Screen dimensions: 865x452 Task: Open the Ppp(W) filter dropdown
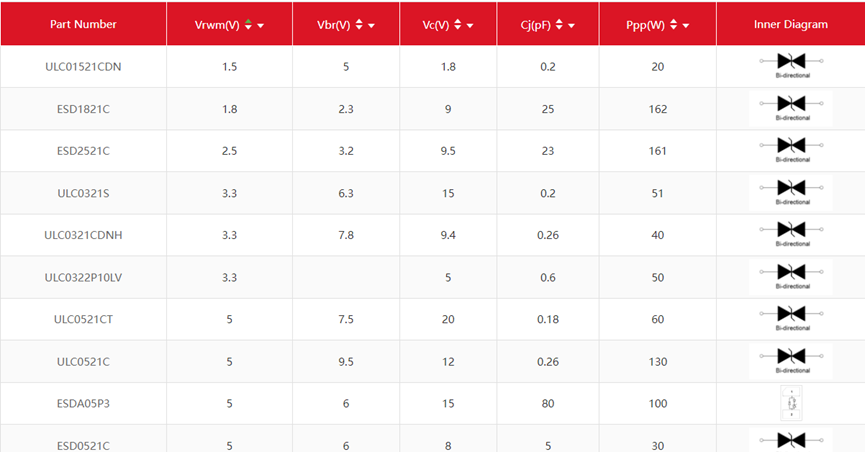pos(685,26)
